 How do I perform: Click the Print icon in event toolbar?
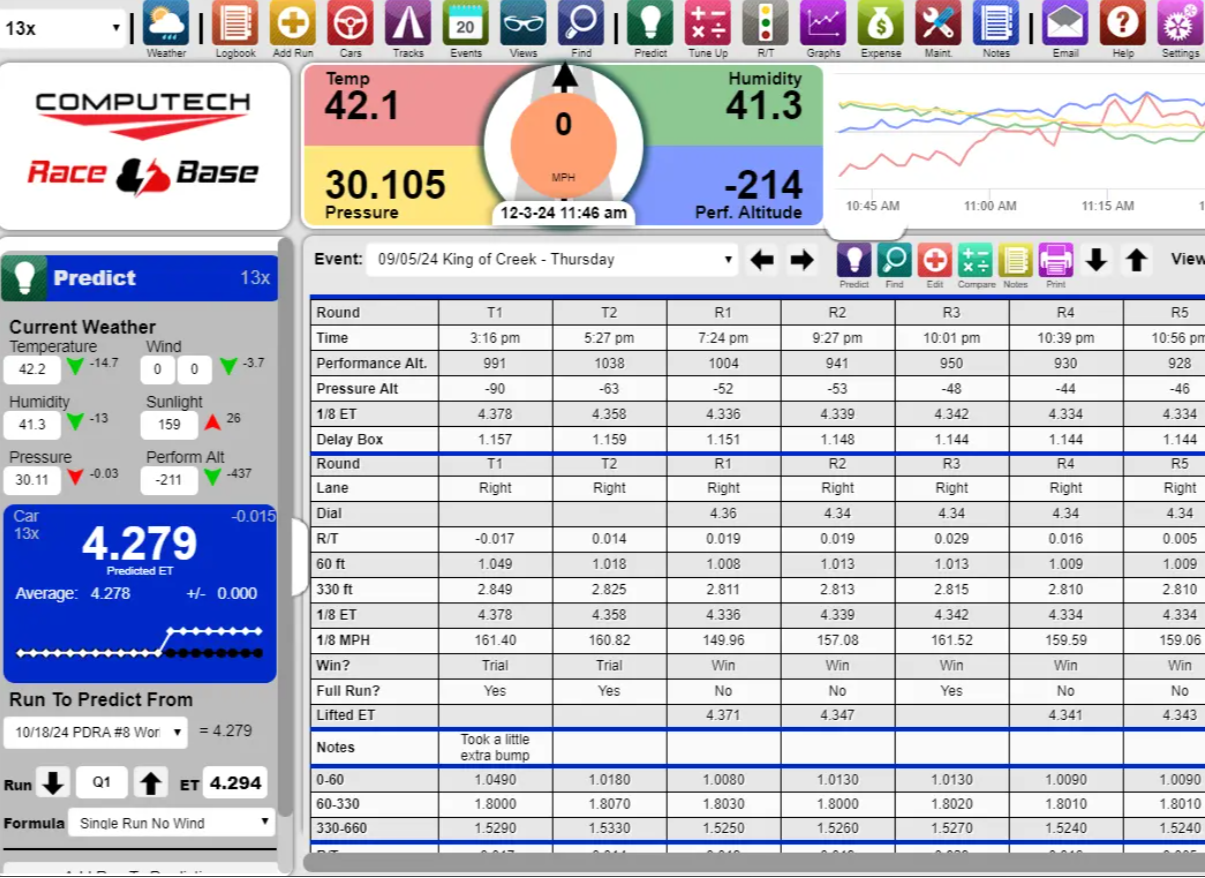click(1055, 261)
